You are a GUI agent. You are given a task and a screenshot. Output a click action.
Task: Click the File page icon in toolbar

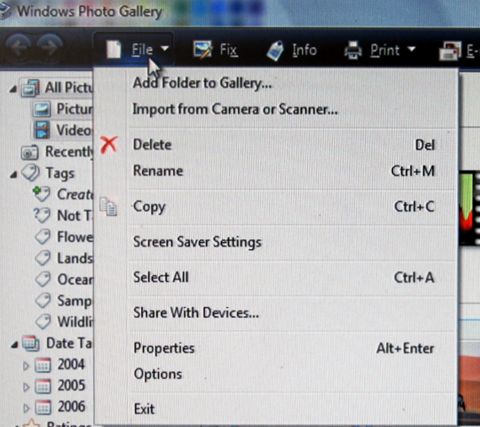point(113,51)
